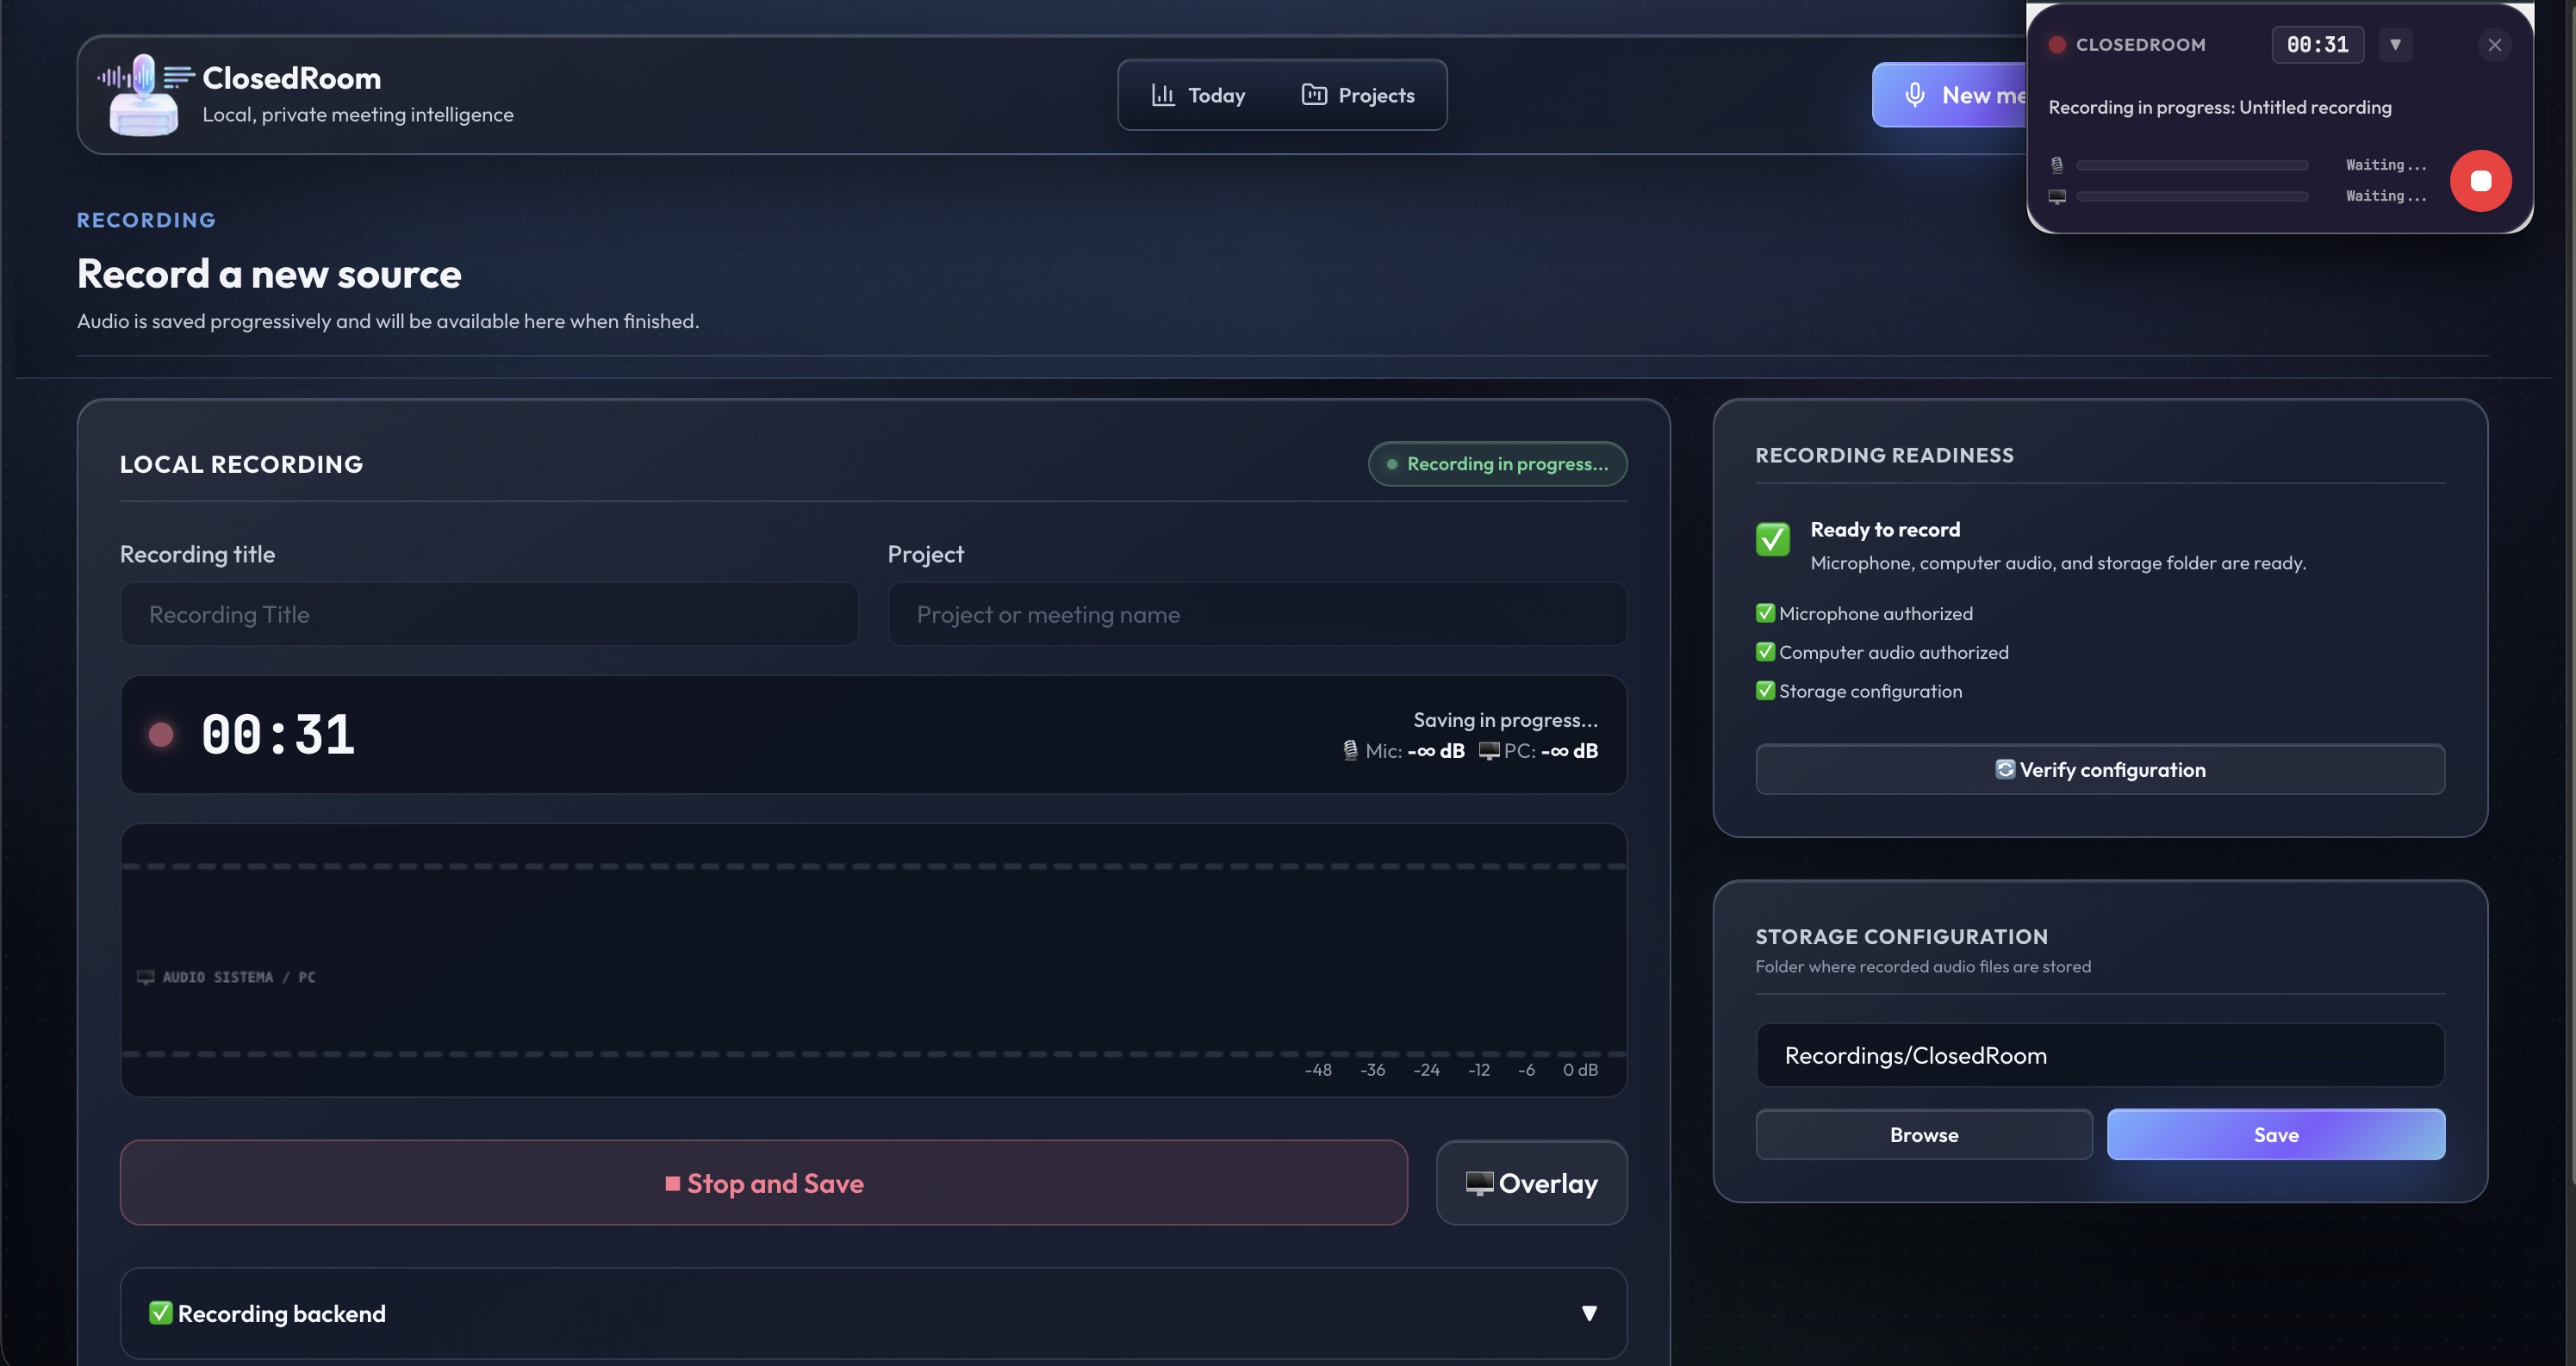Stop recording with the red overlay button

pyautogui.click(x=2480, y=181)
